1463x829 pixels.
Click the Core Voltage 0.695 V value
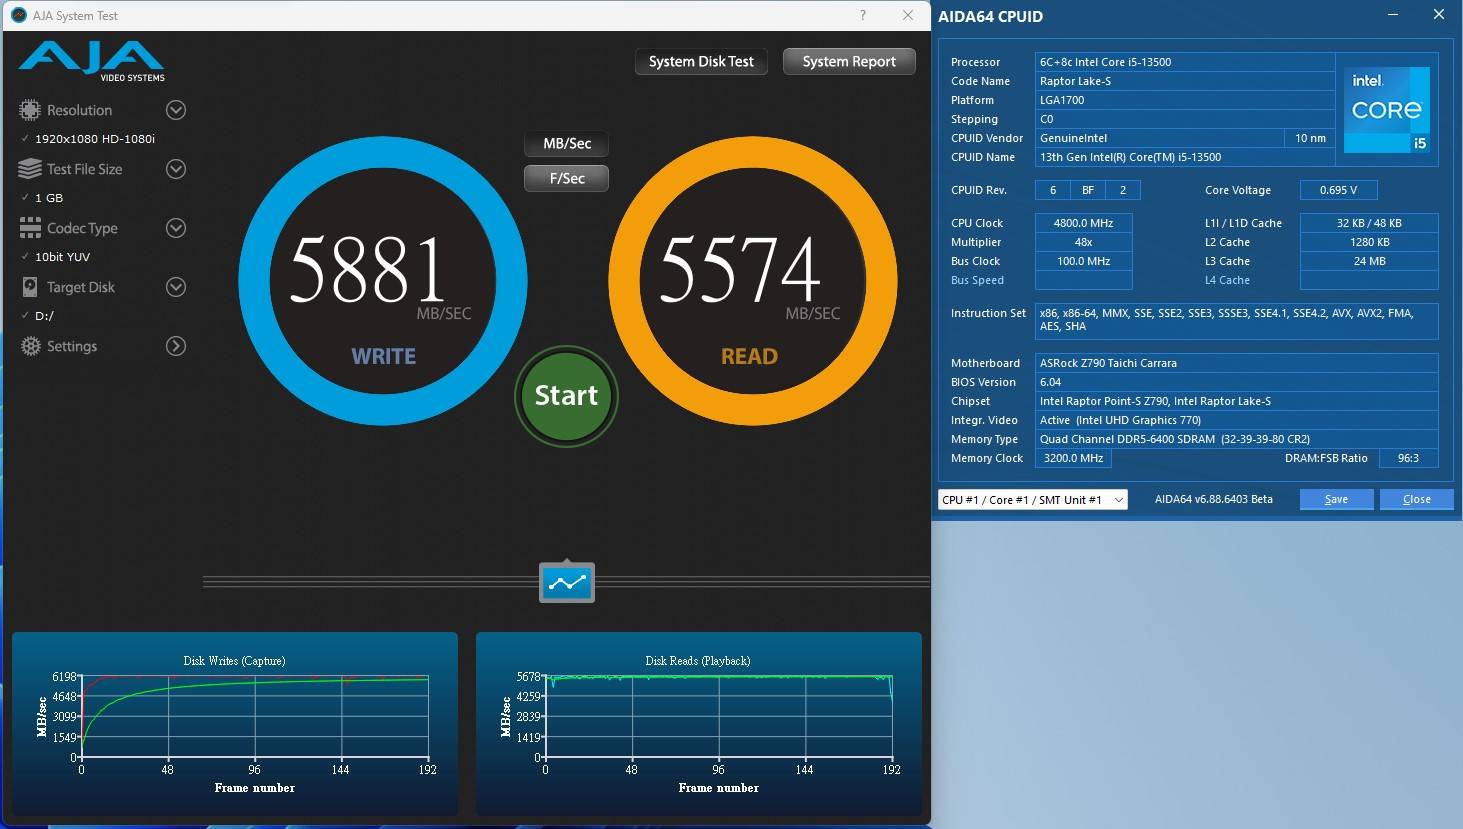pos(1338,190)
